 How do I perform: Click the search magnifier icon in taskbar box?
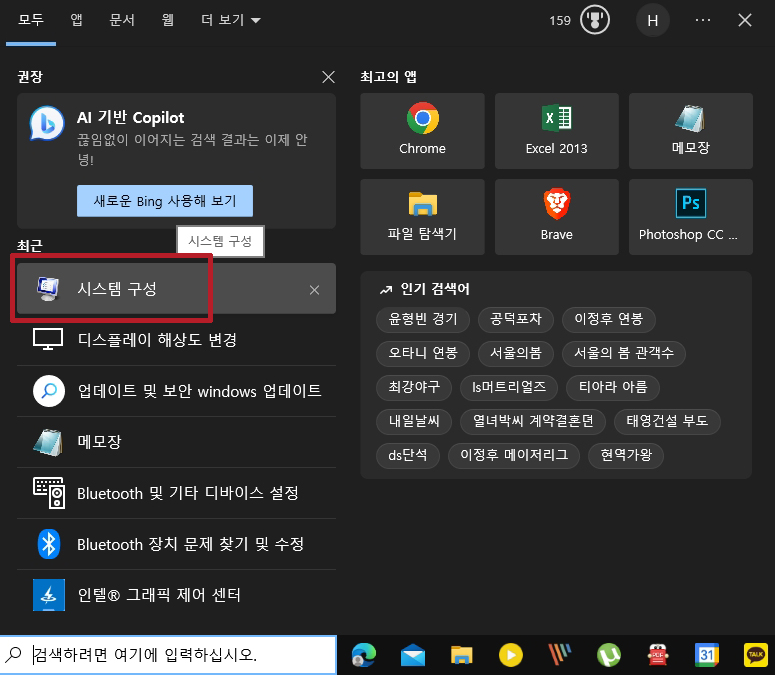pos(14,654)
